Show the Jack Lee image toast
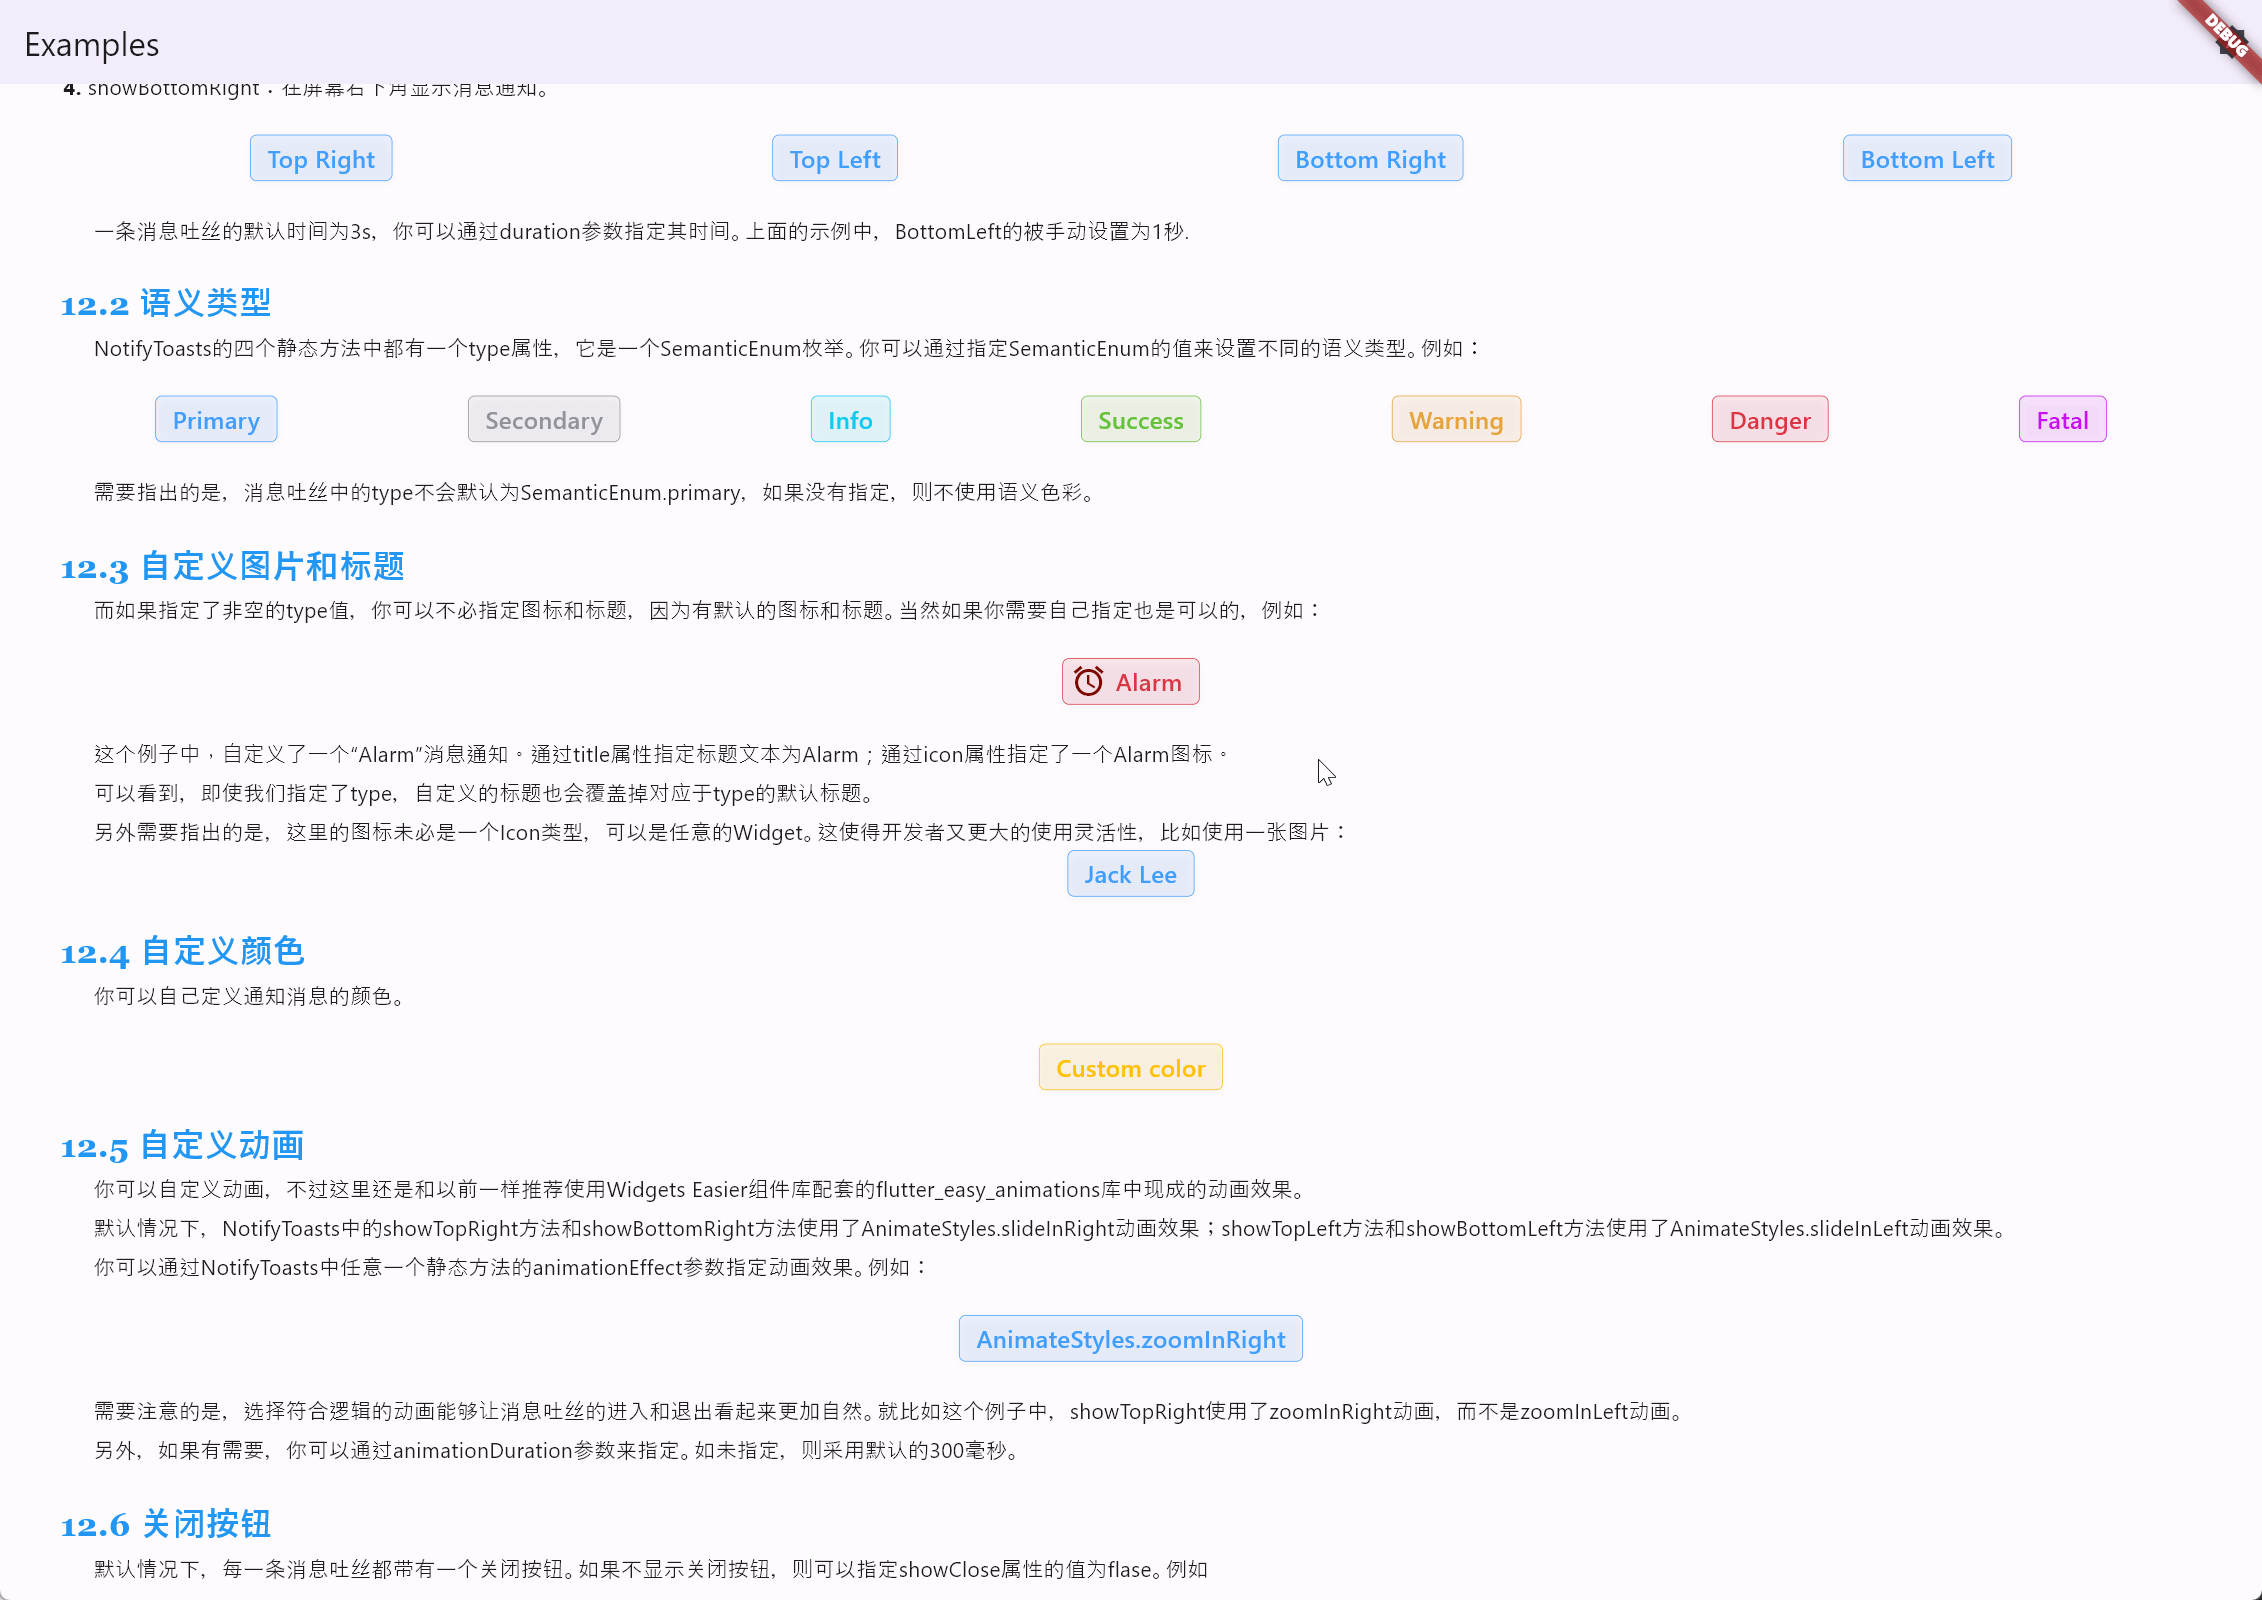 click(x=1130, y=873)
